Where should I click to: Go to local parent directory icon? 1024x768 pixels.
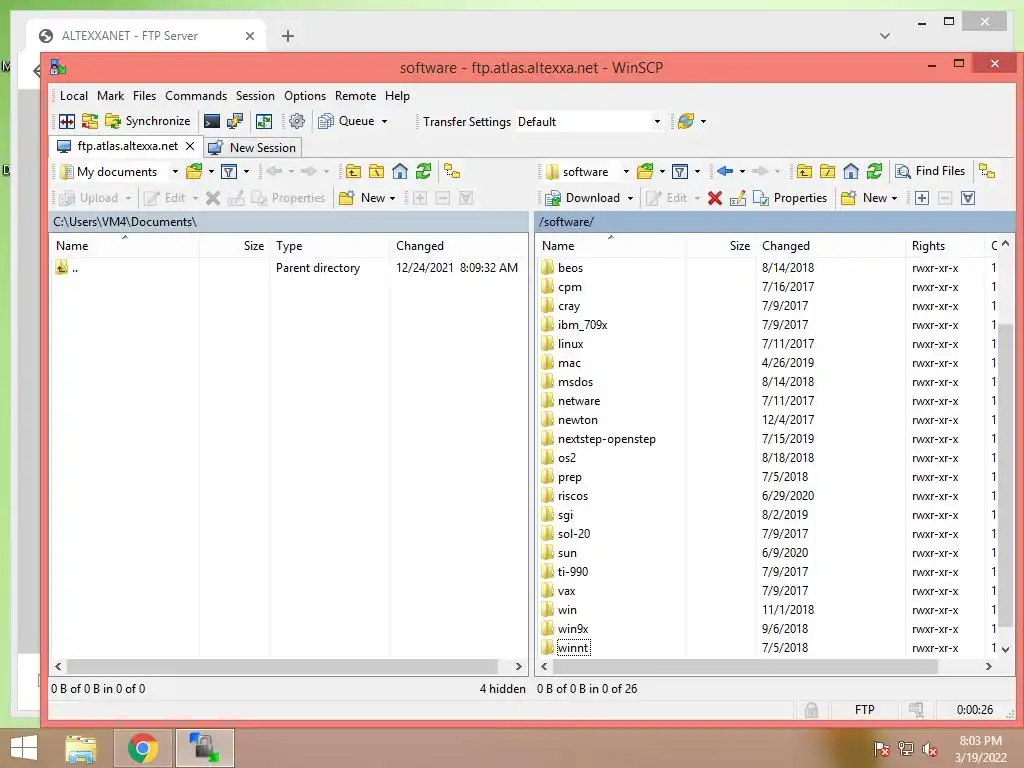(353, 172)
